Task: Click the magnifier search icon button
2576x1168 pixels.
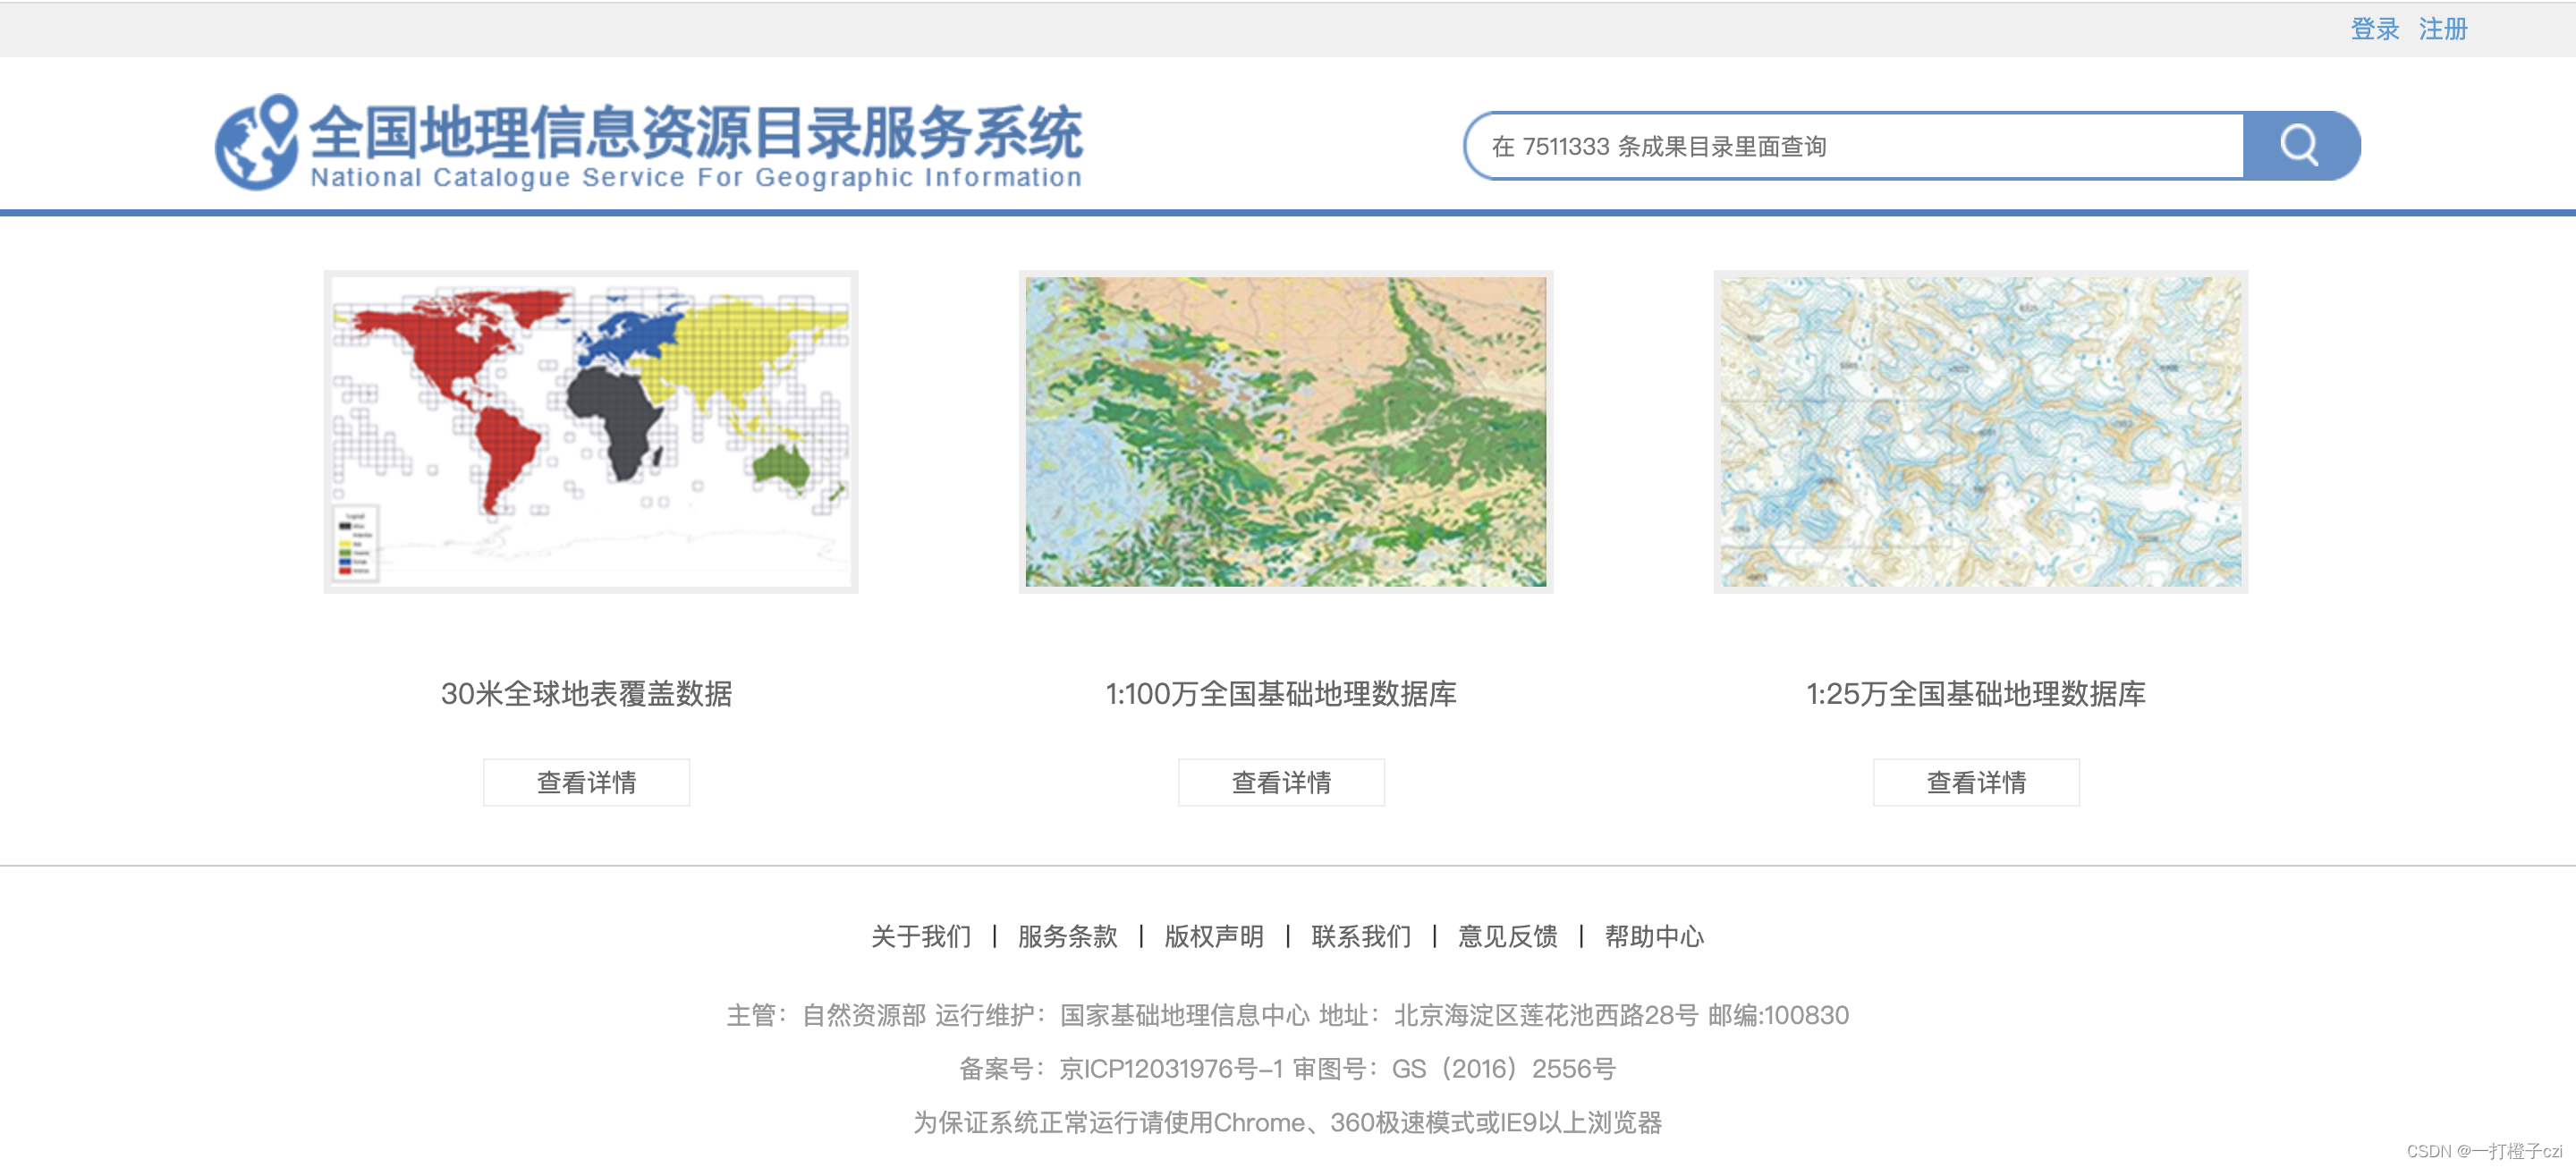Action: pyautogui.click(x=2299, y=146)
